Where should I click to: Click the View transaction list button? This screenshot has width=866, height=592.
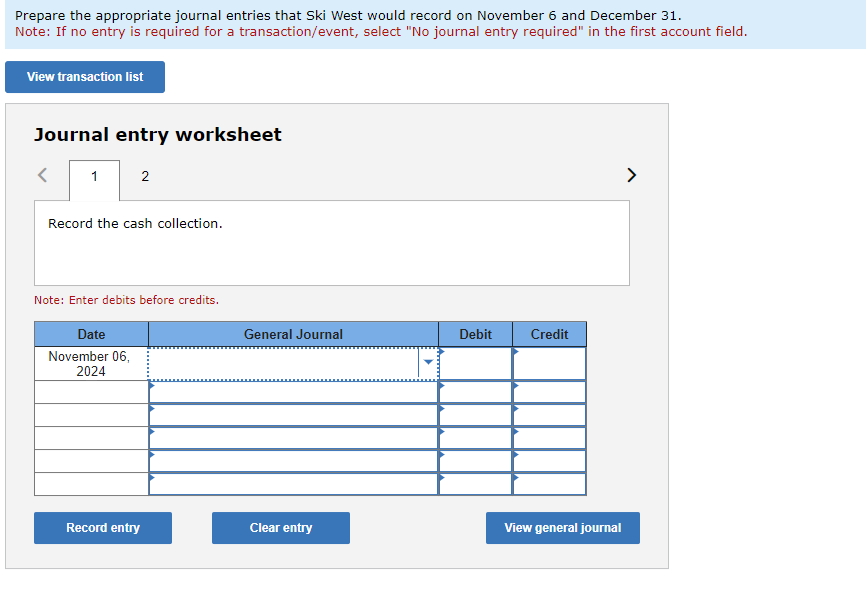(84, 77)
